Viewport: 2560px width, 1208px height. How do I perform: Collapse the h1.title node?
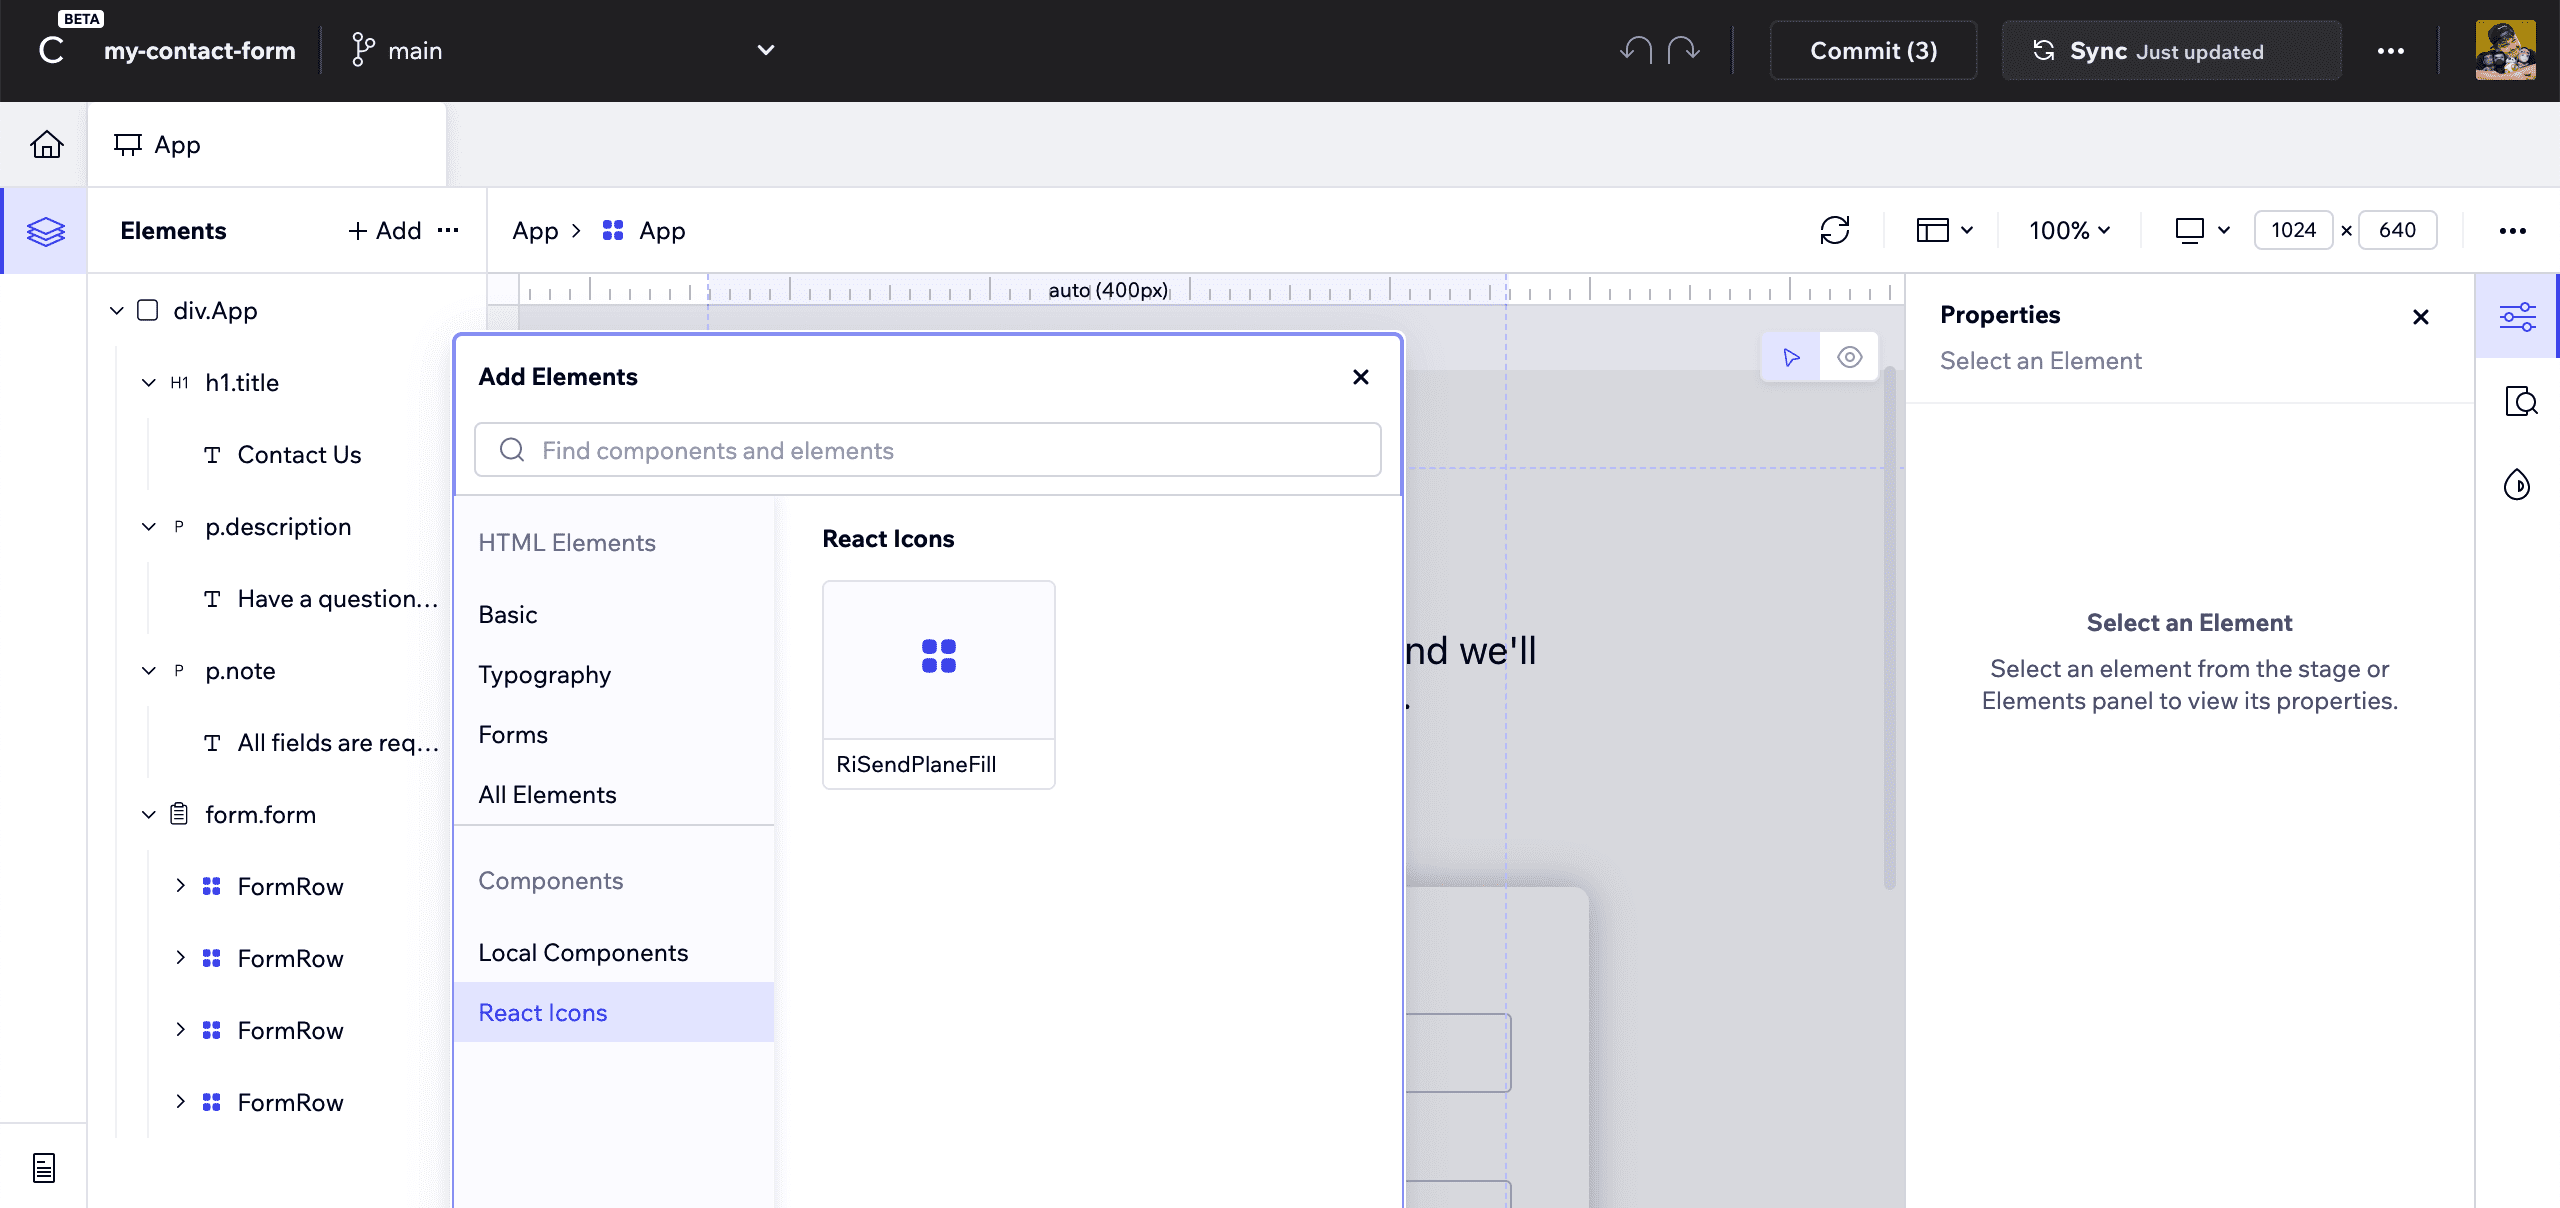point(149,383)
